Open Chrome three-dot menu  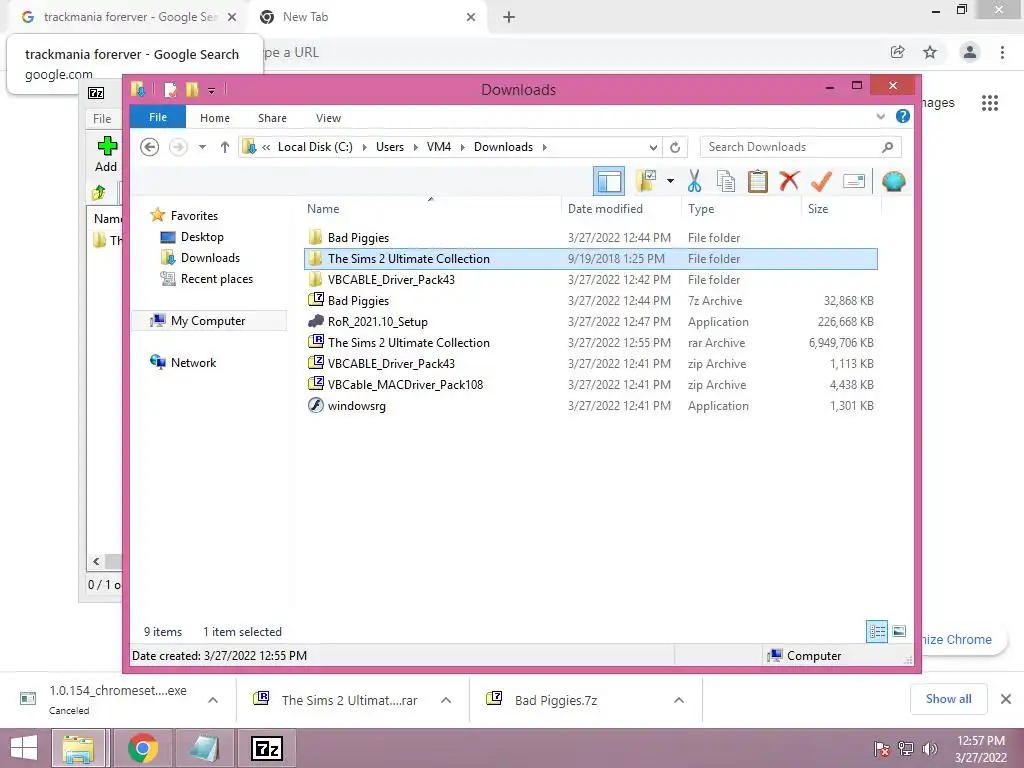point(1002,52)
